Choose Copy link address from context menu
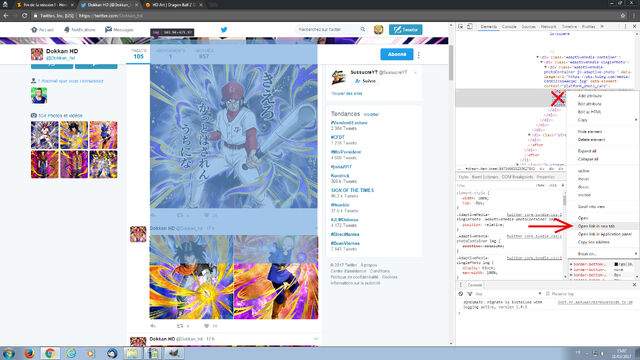 click(602, 242)
